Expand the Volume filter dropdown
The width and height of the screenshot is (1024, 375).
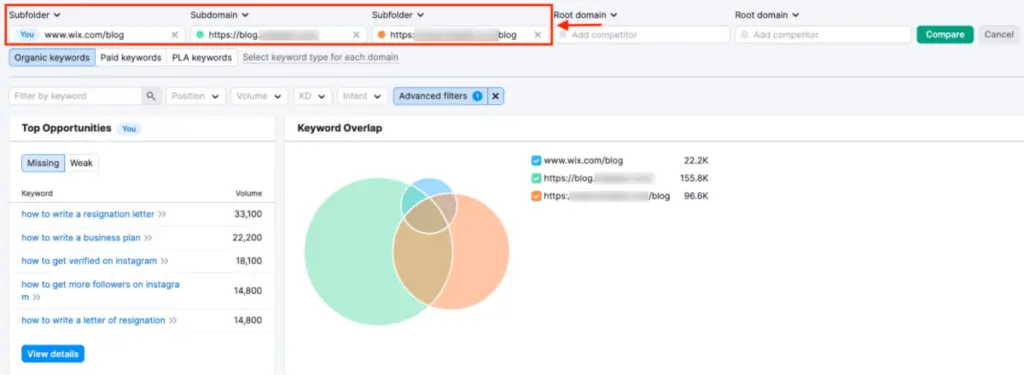click(x=259, y=96)
